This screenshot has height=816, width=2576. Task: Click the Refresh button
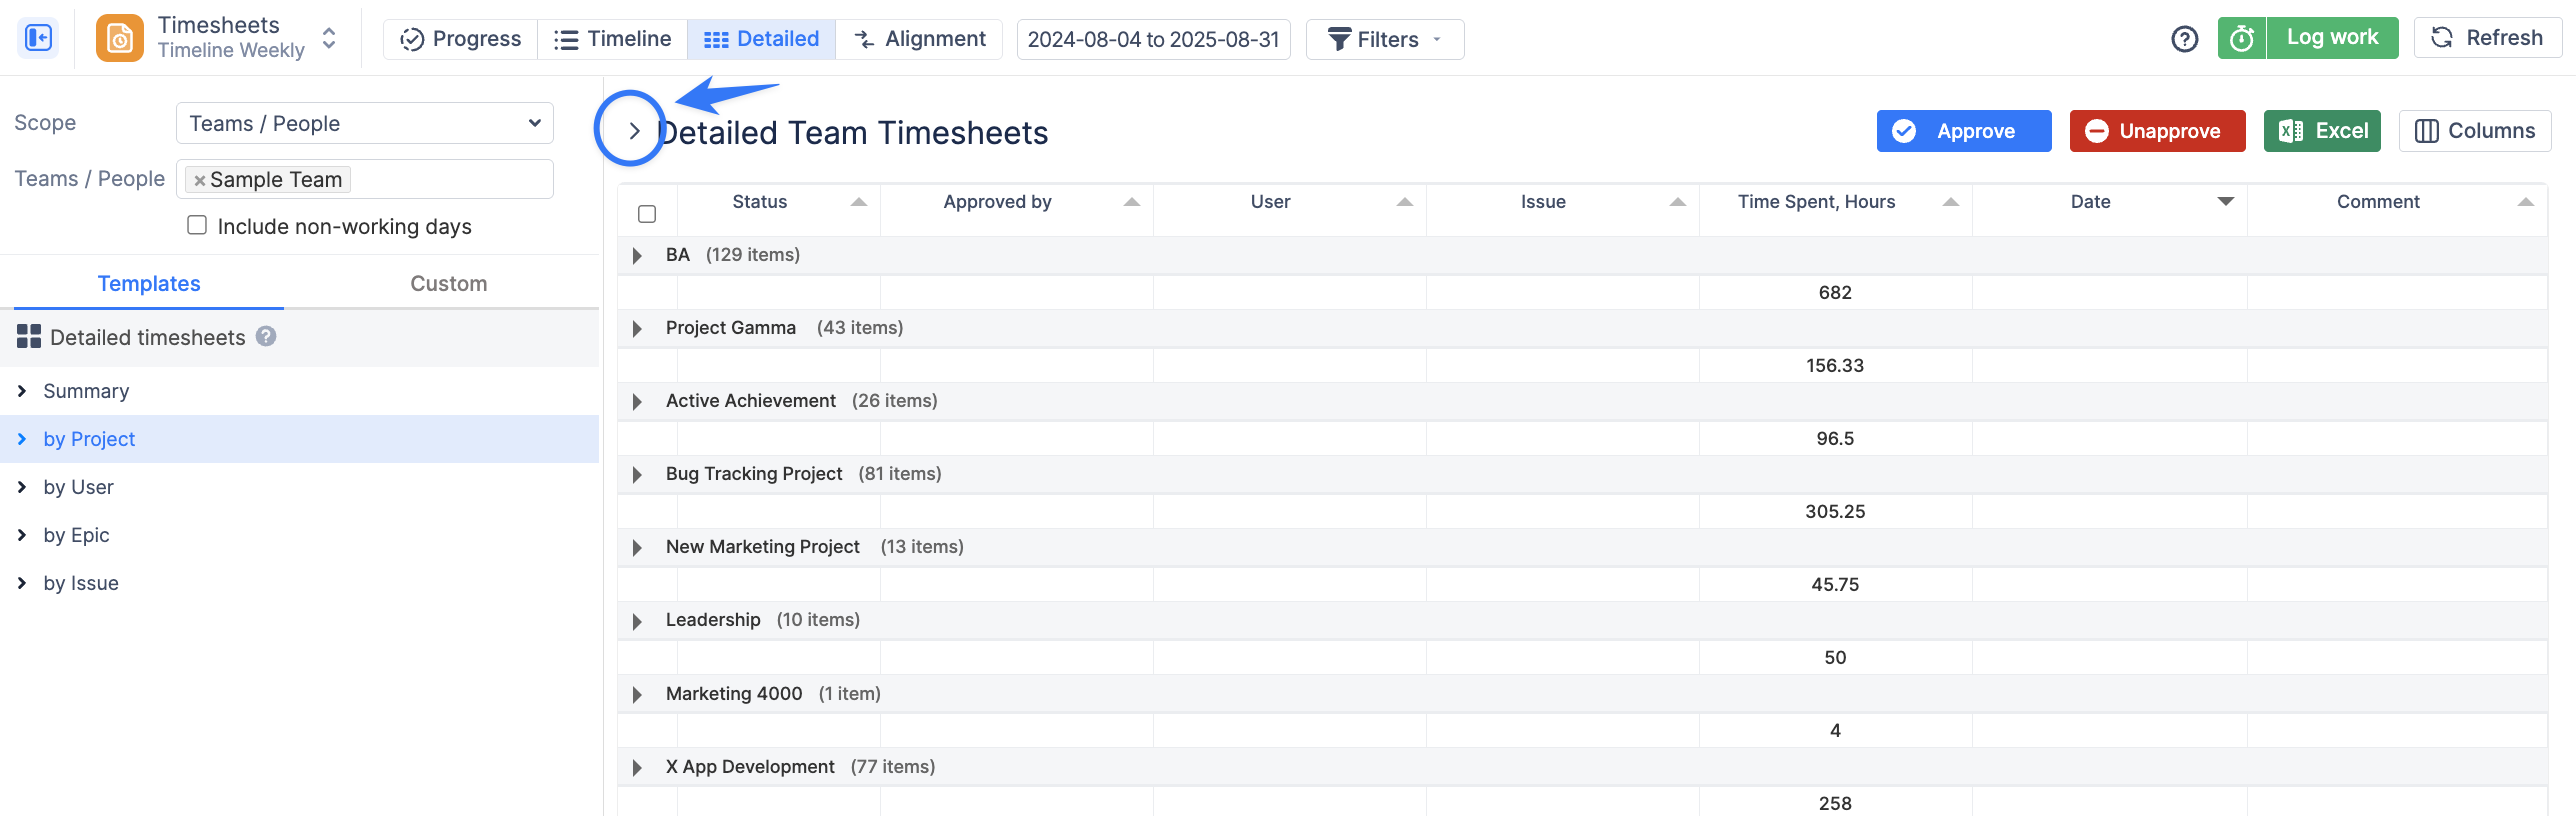tap(2487, 38)
